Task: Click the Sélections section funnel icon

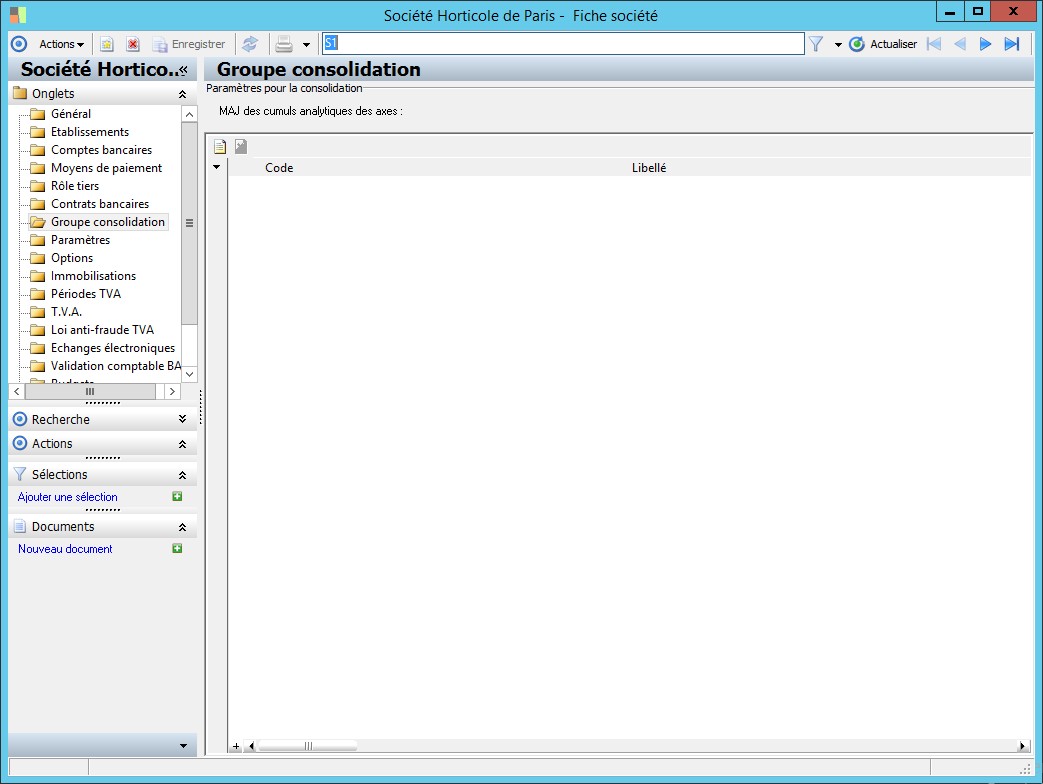Action: (20, 474)
